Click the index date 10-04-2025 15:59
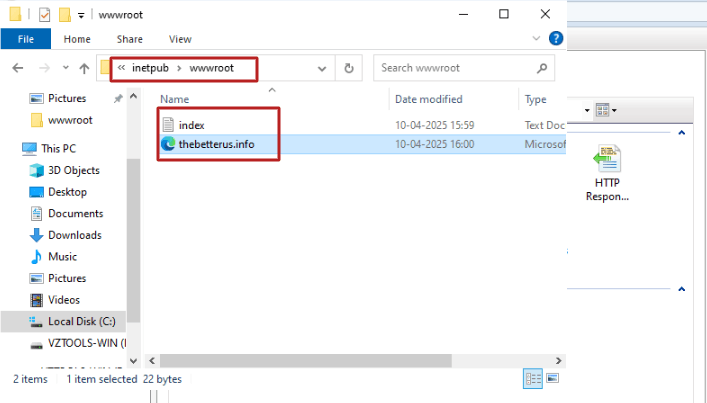Viewport: 707px width, 403px height. pos(435,125)
